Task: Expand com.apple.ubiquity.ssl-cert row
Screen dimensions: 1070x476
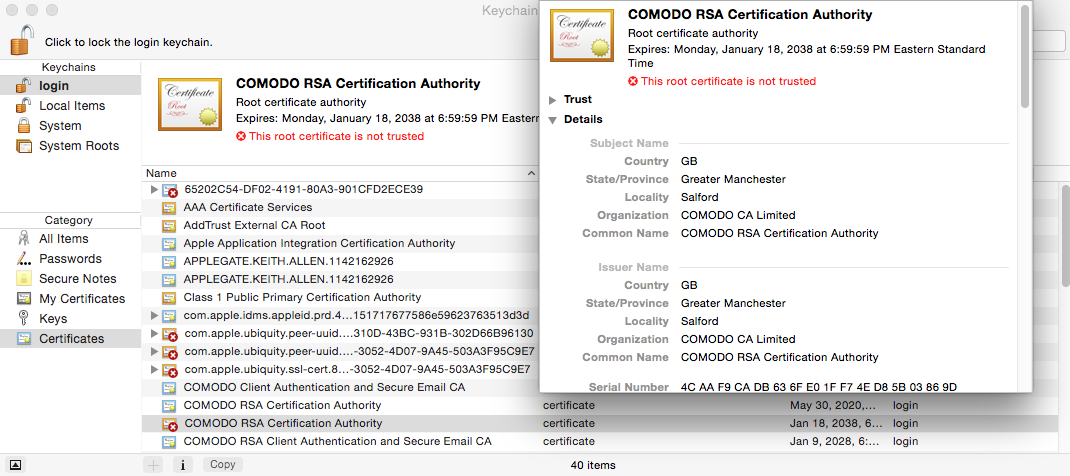Action: coord(154,370)
